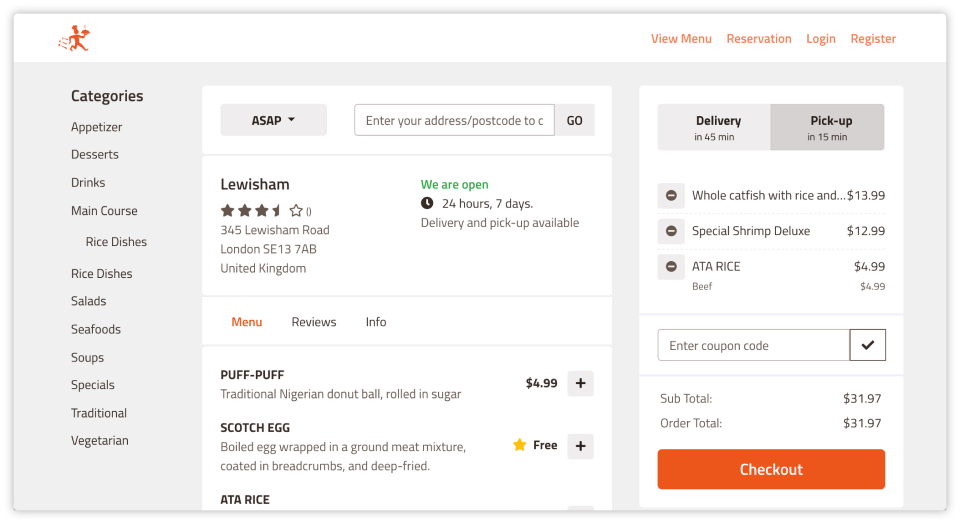Click the star rating for Lewisham

coord(262,211)
